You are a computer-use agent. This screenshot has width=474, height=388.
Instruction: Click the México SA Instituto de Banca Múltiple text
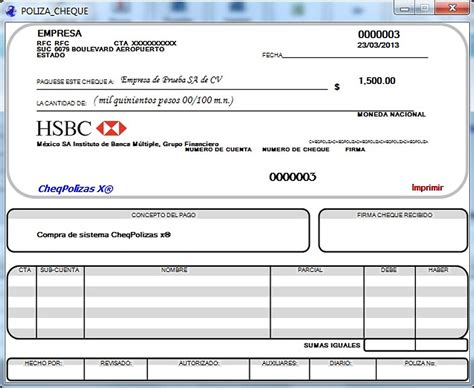[128, 144]
